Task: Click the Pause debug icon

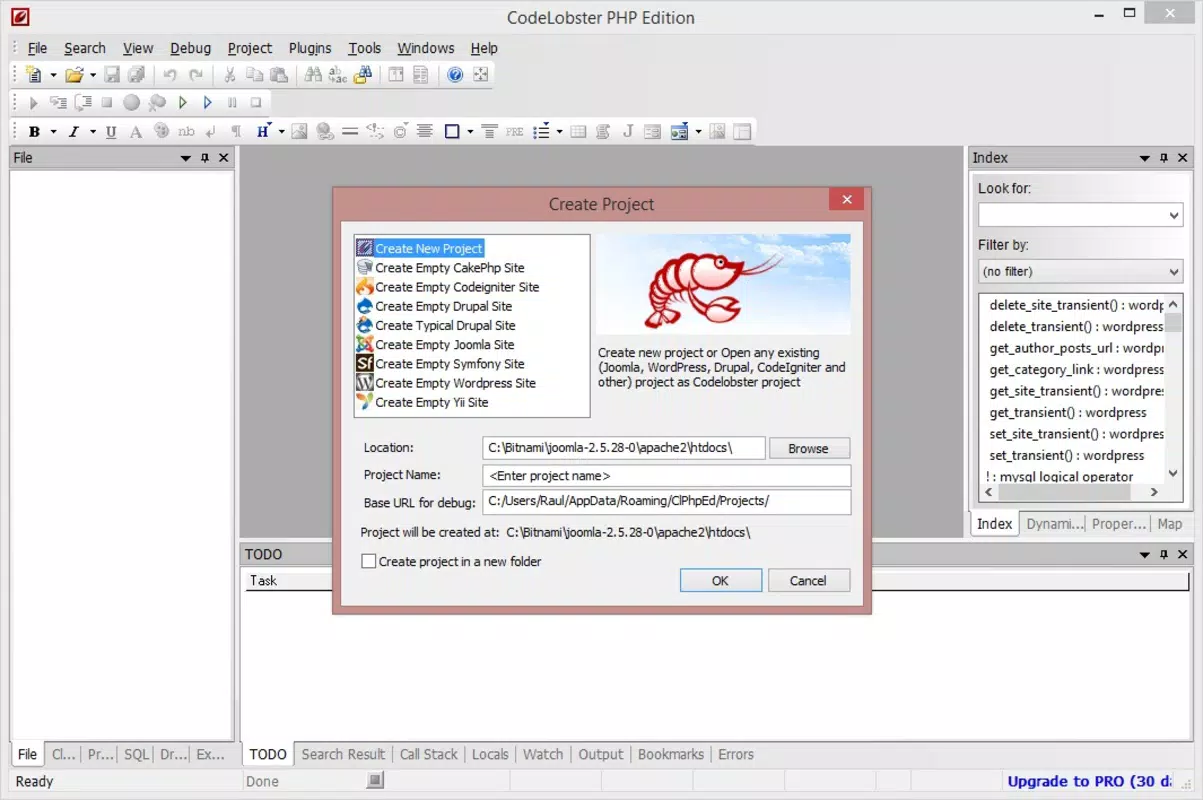Action: click(232, 102)
